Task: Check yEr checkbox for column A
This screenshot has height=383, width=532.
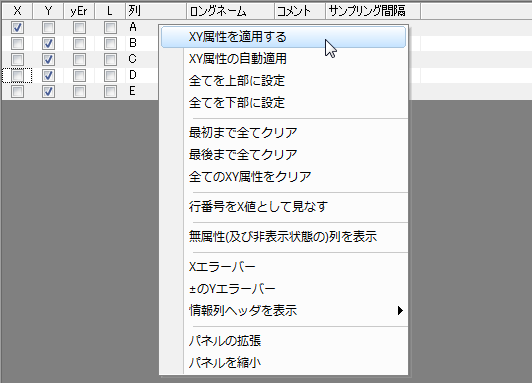Action: 79,27
